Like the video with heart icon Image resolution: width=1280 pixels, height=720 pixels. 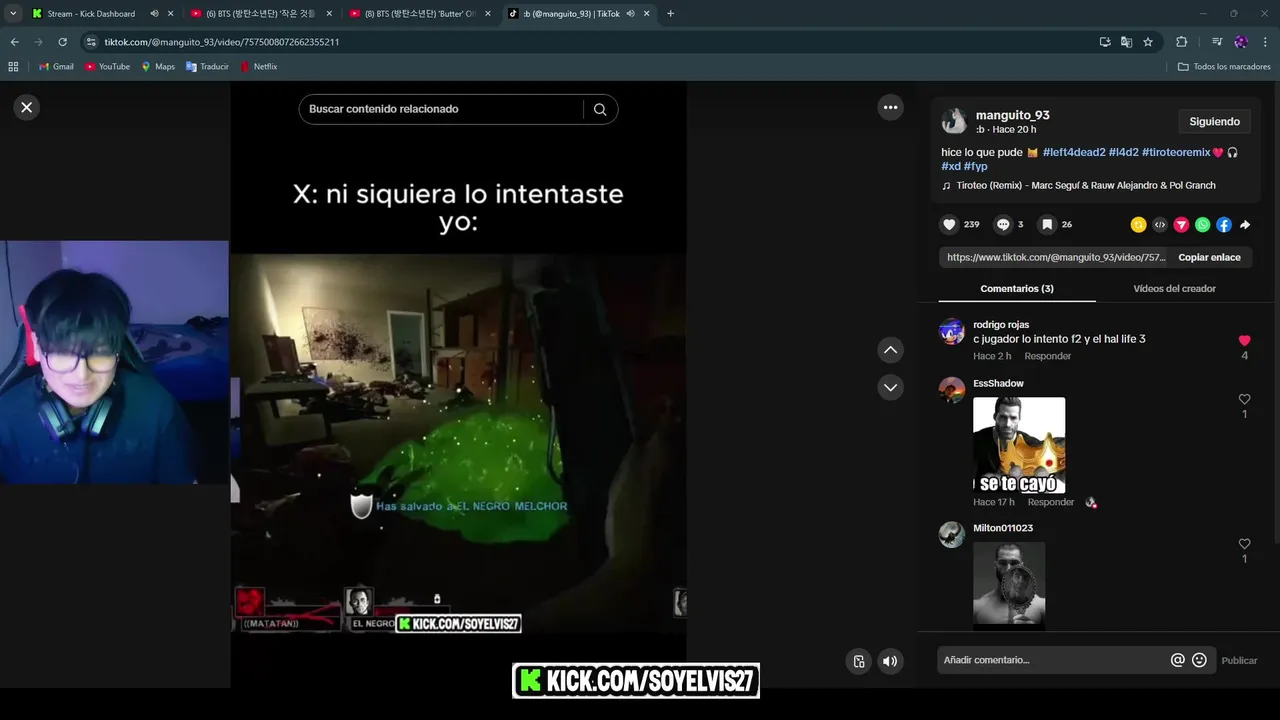coord(949,225)
